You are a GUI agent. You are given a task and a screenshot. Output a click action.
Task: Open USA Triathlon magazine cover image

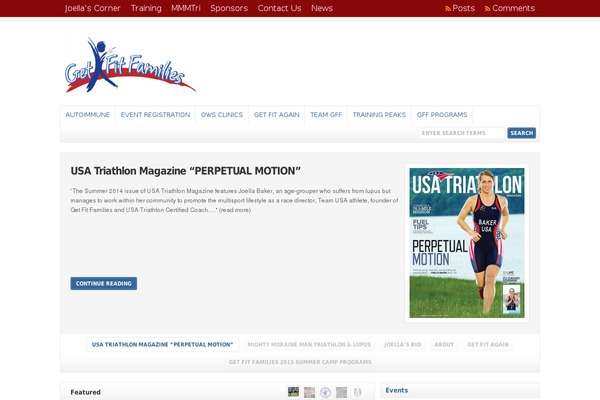[x=467, y=243]
